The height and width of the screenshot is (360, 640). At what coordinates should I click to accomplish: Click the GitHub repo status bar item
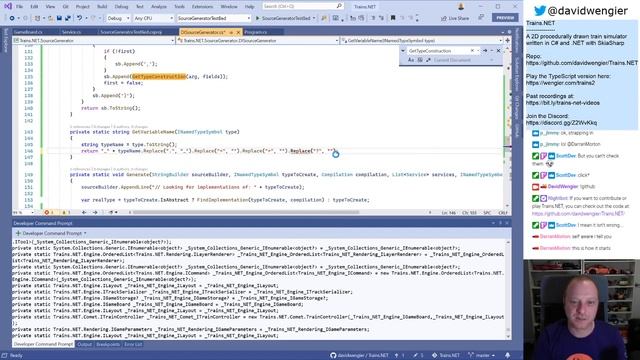coord(359,355)
